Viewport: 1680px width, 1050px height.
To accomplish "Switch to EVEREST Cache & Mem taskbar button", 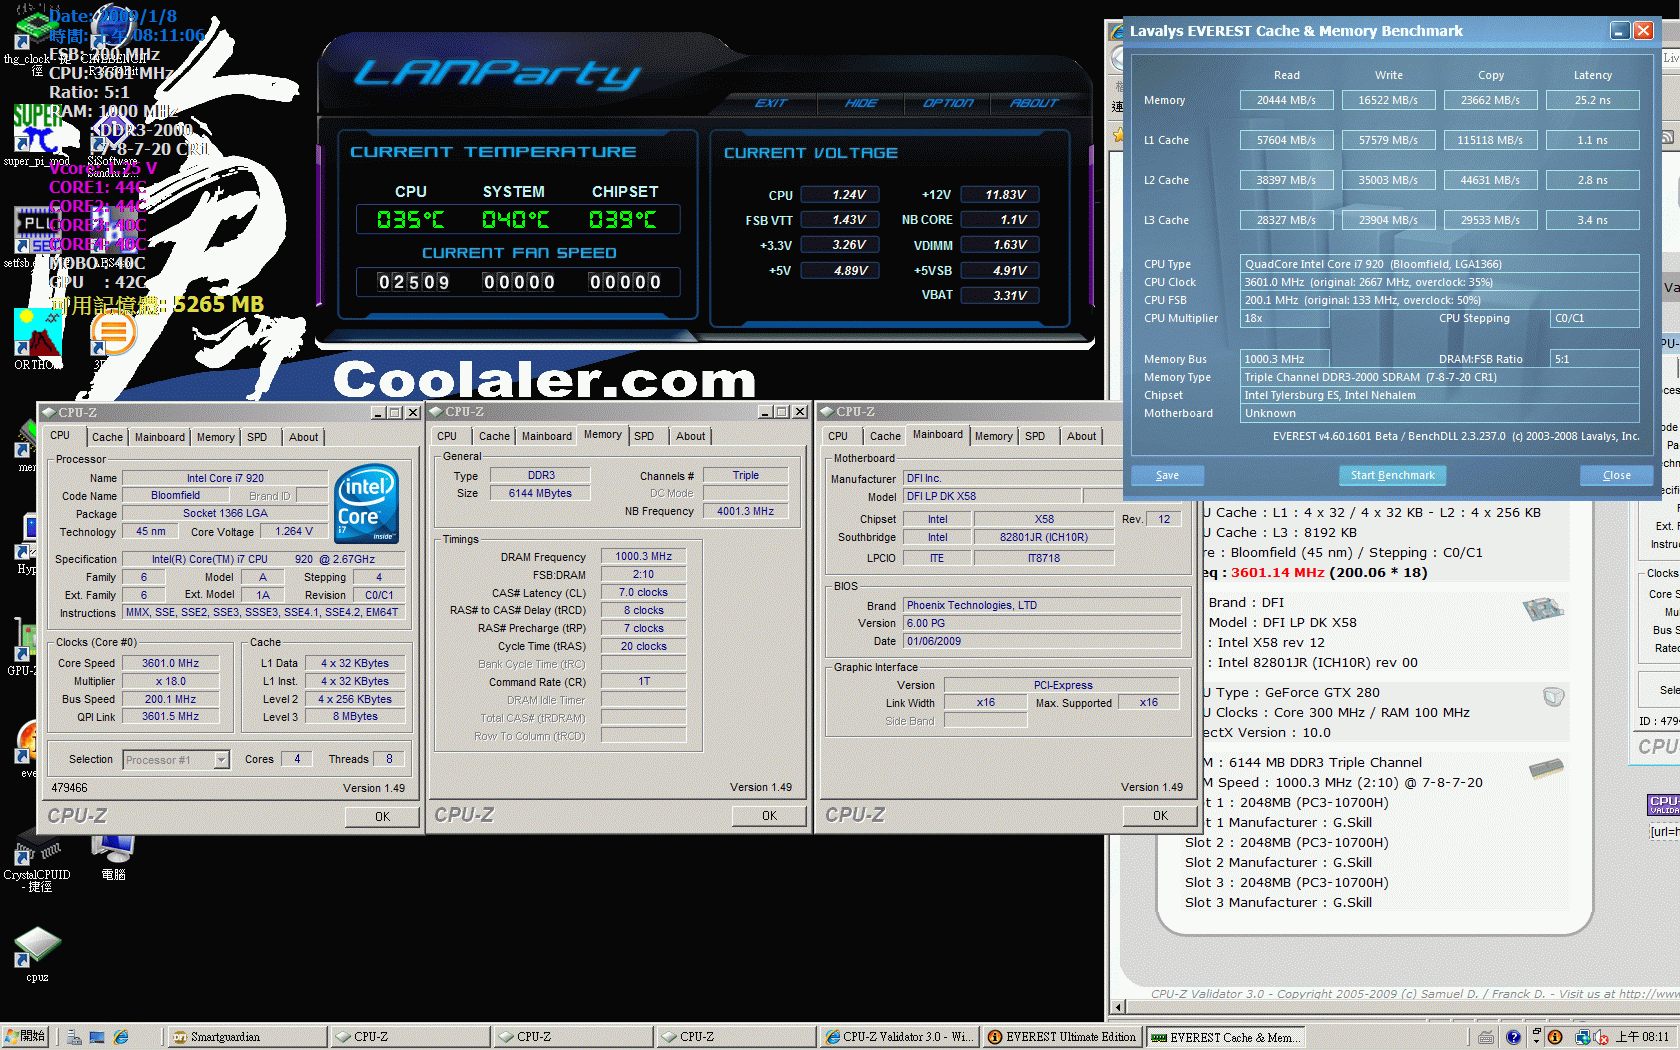I will tap(1226, 1037).
